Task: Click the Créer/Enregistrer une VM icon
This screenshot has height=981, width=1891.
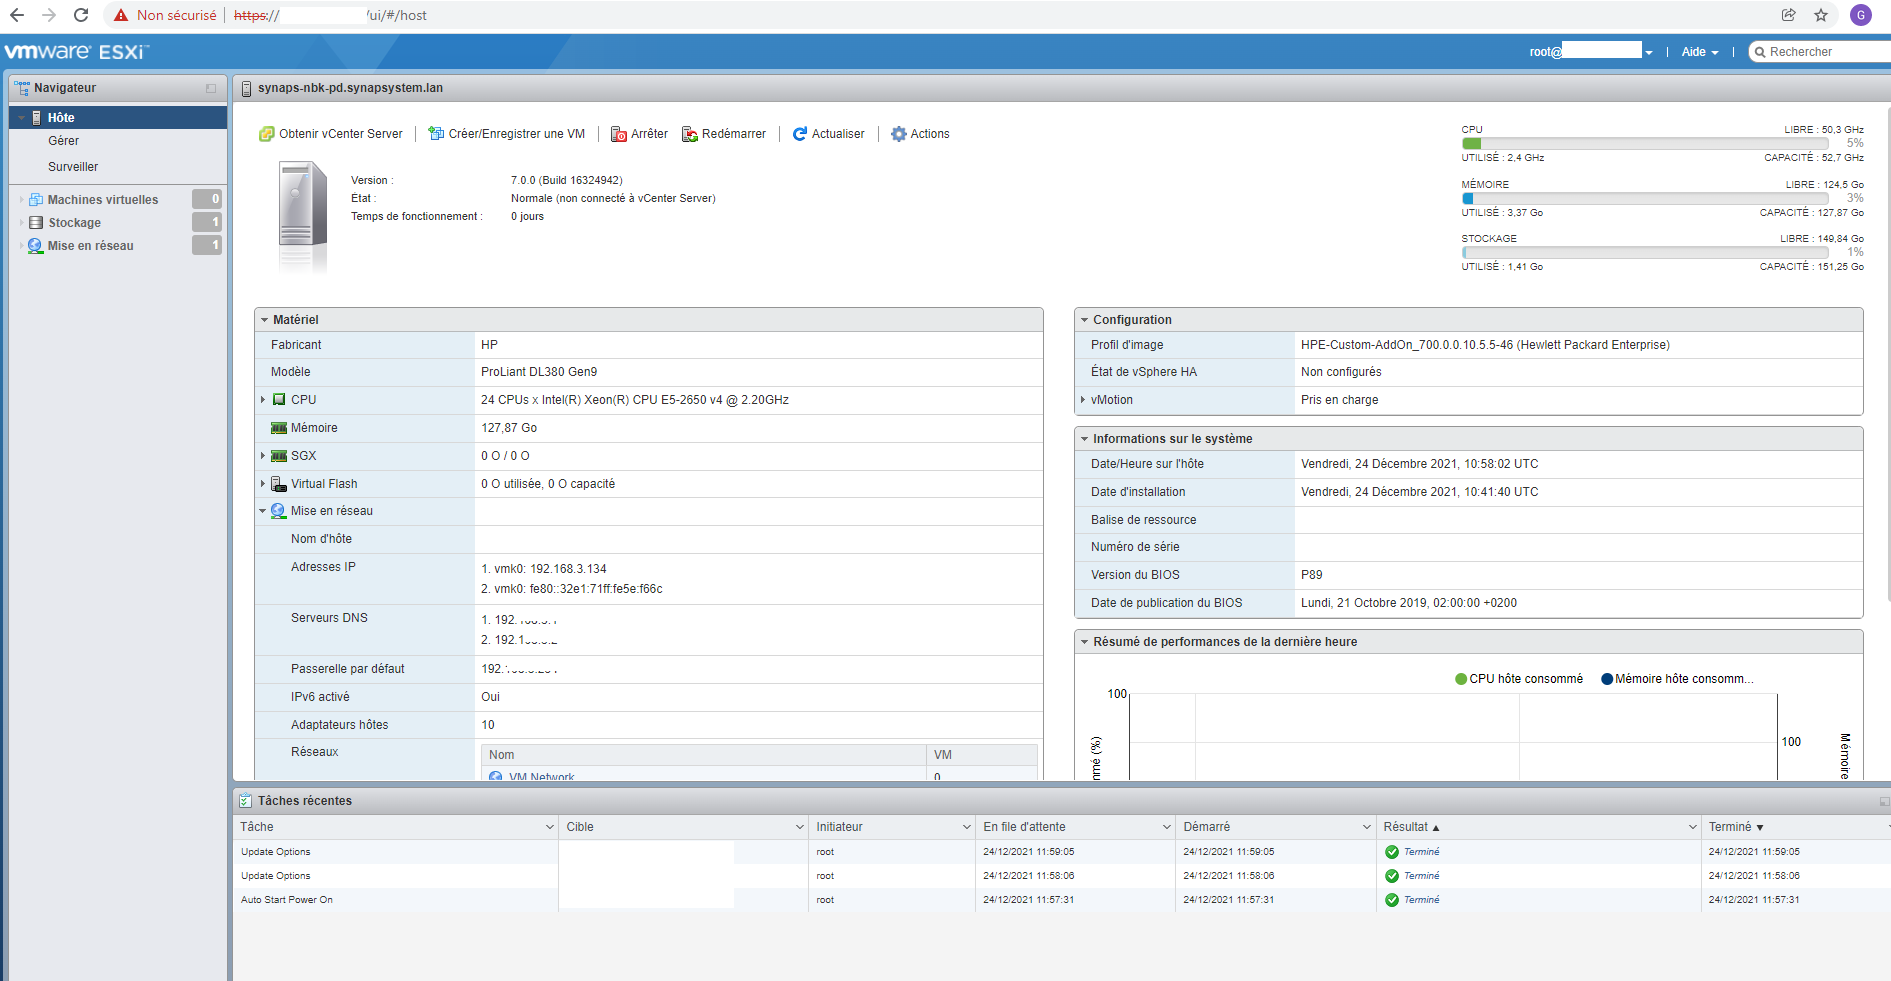Action: 436,134
